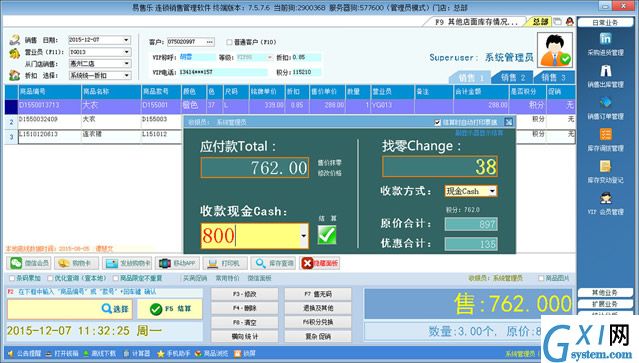Click the 复杂促销 button
Image resolution: width=639 pixels, height=363 pixels.
pos(318,337)
